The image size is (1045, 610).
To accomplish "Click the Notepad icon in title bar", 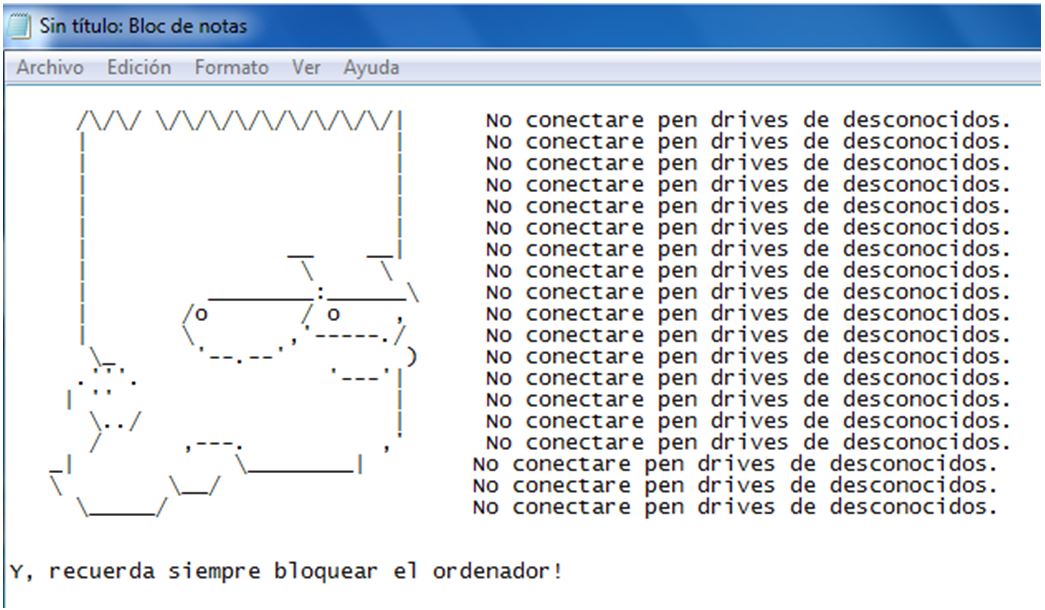I will 19,27.
